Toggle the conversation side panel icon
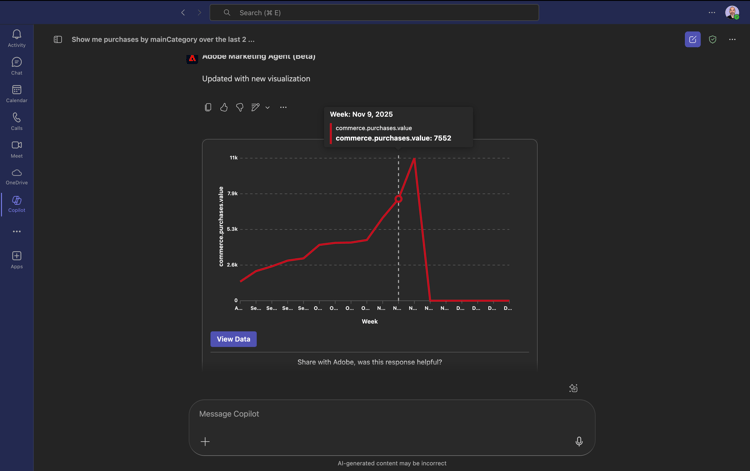The image size is (750, 471). 58,39
